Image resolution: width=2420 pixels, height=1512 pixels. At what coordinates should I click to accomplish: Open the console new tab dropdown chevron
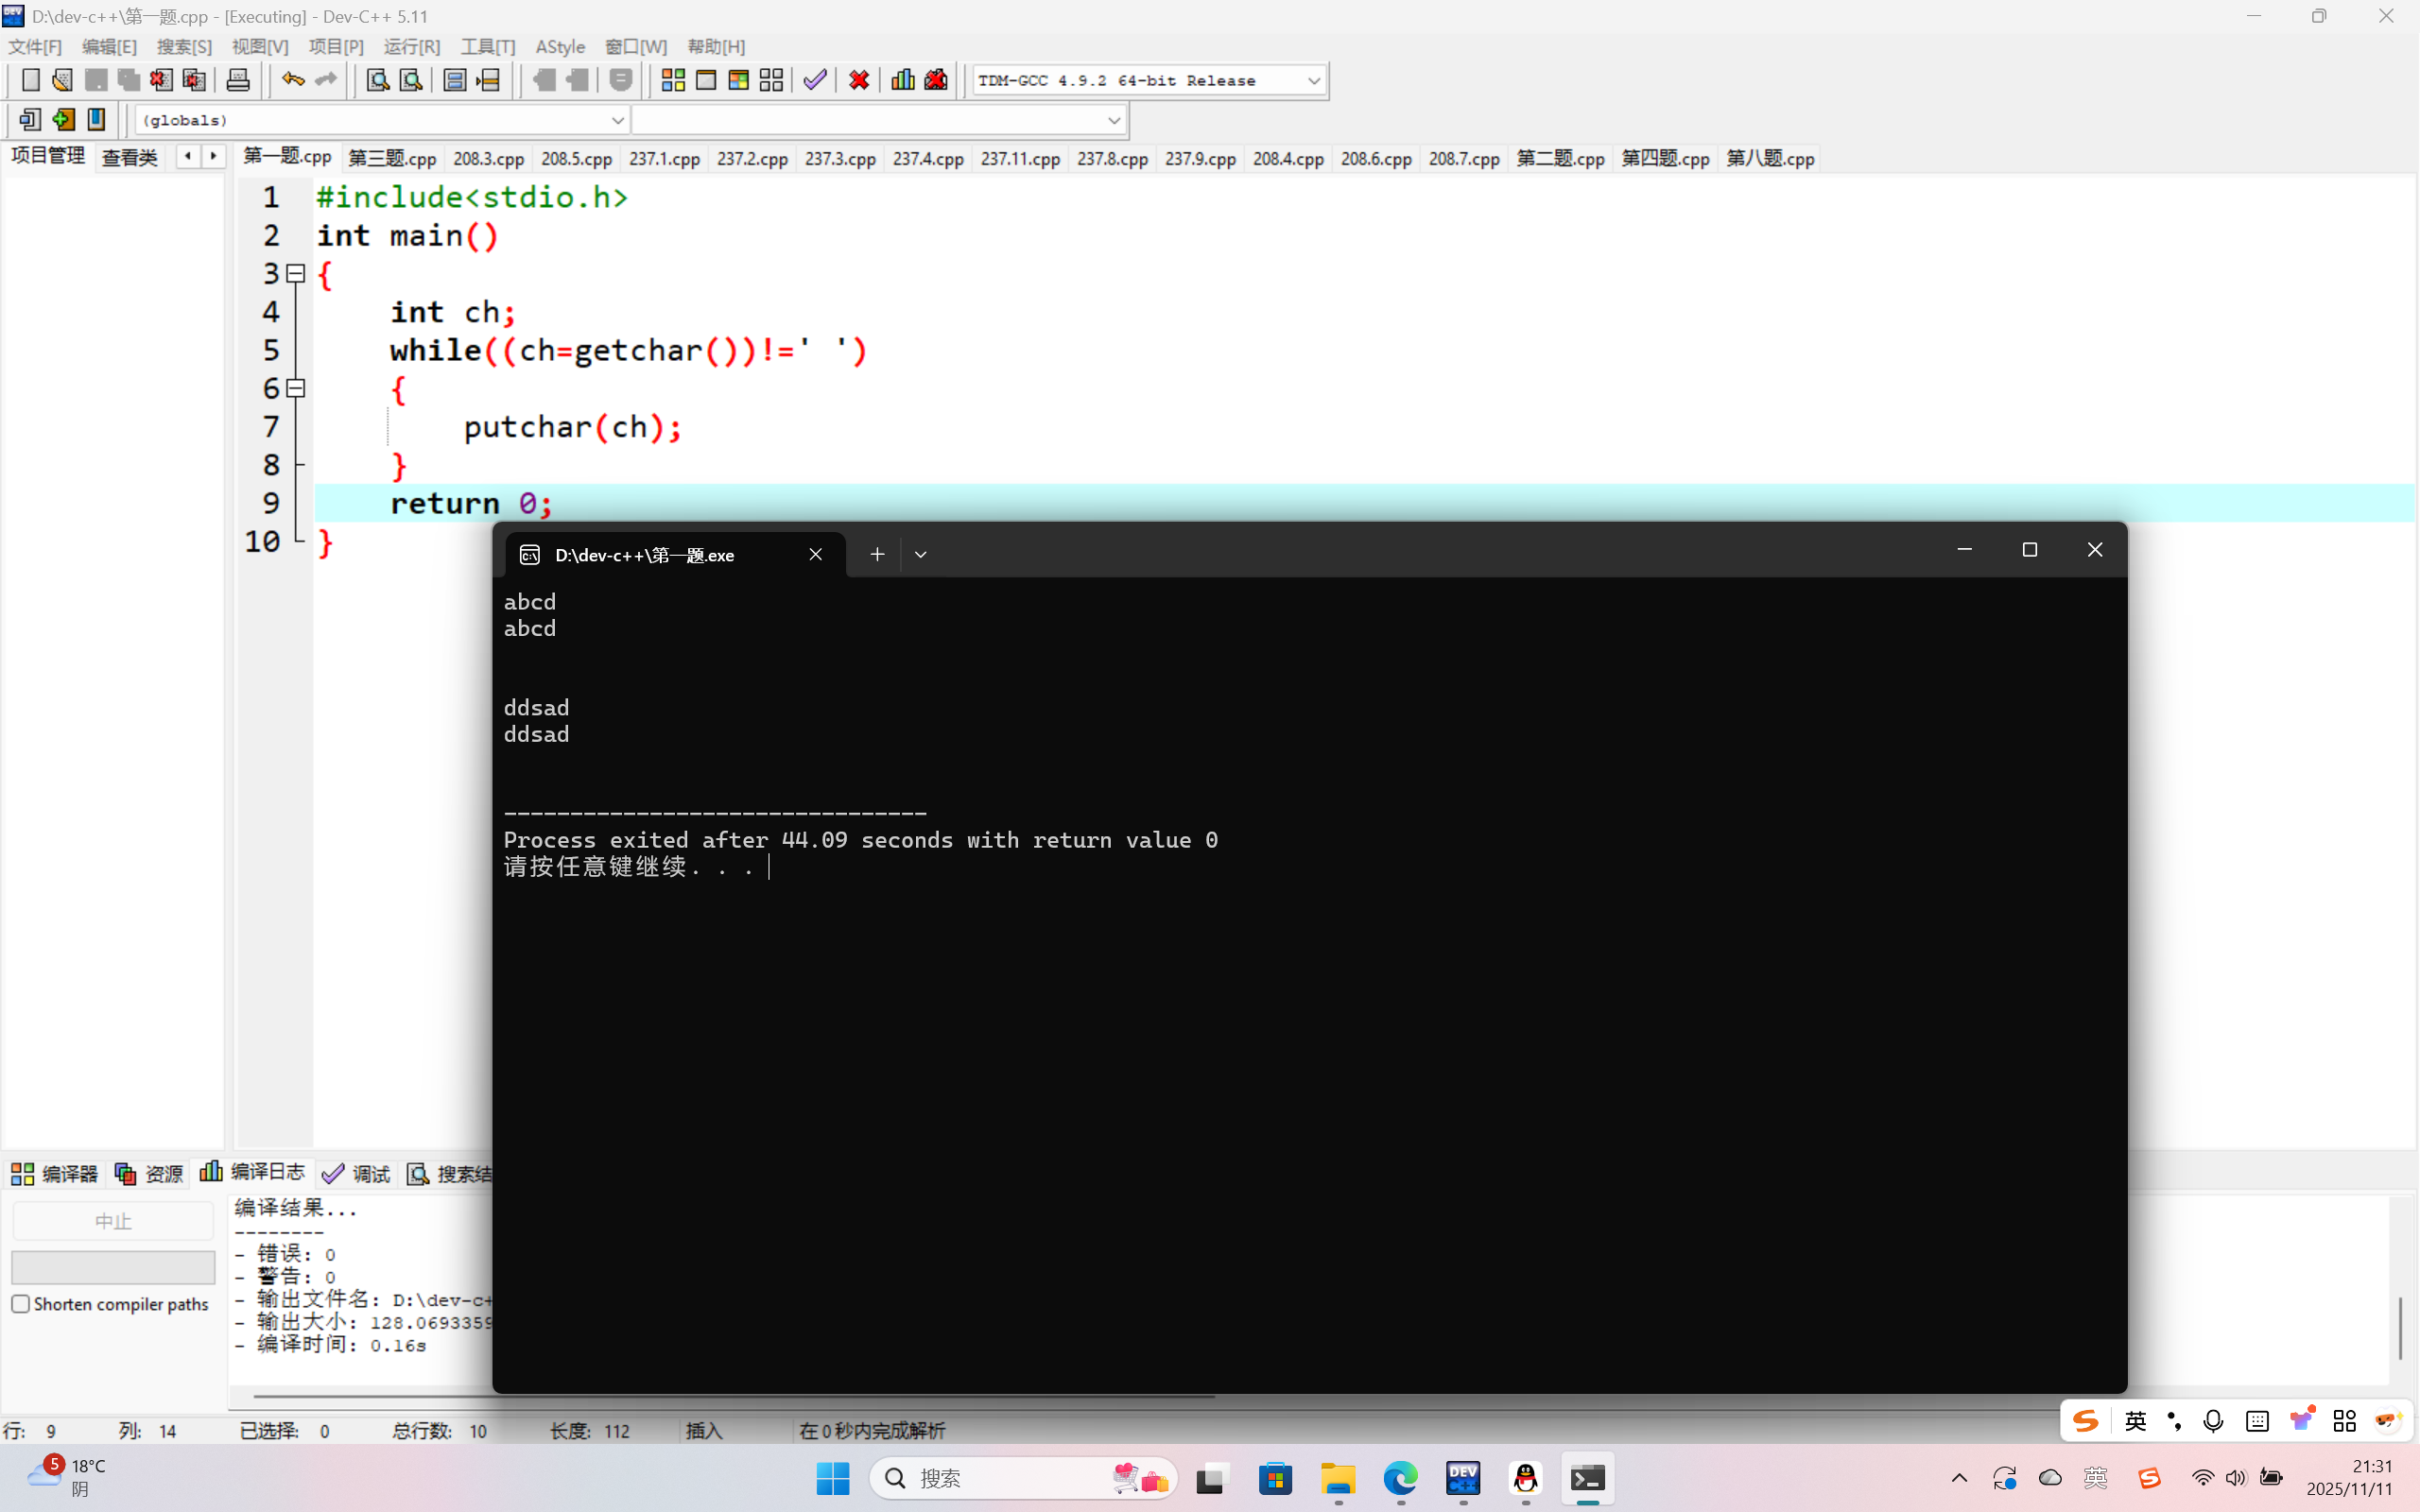pyautogui.click(x=920, y=554)
